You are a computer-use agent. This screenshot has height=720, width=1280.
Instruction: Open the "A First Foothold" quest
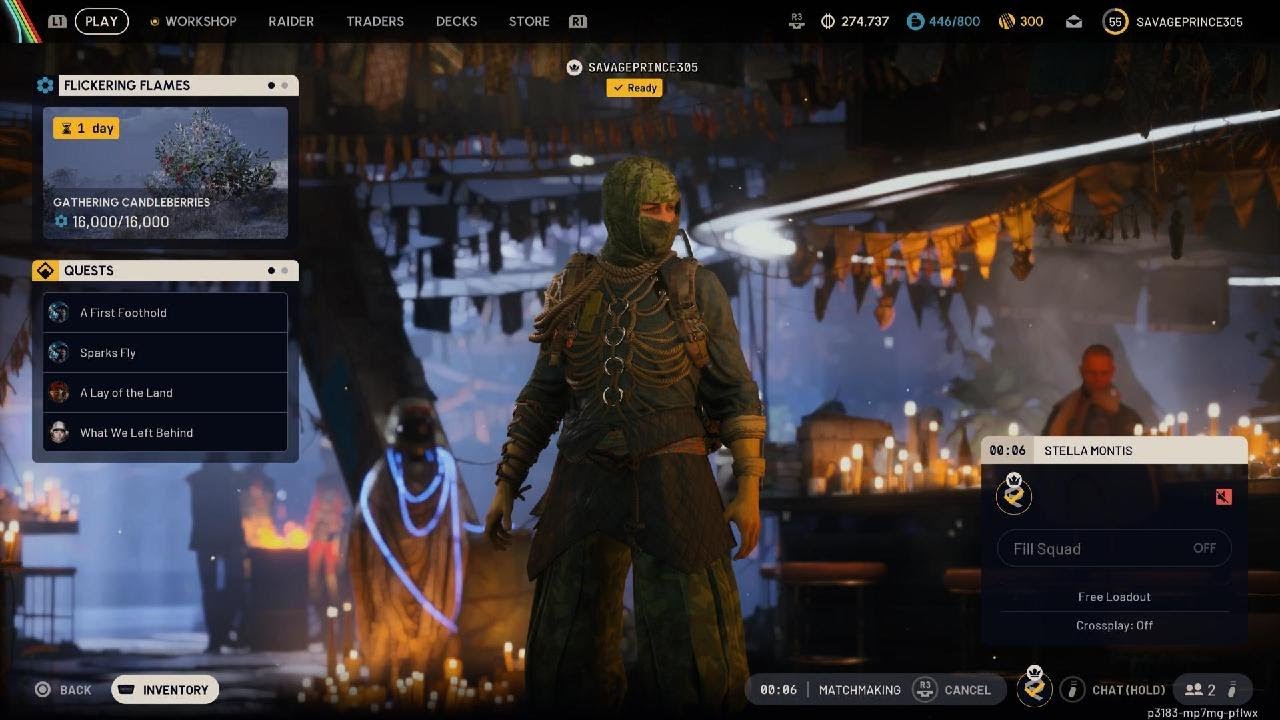point(165,313)
